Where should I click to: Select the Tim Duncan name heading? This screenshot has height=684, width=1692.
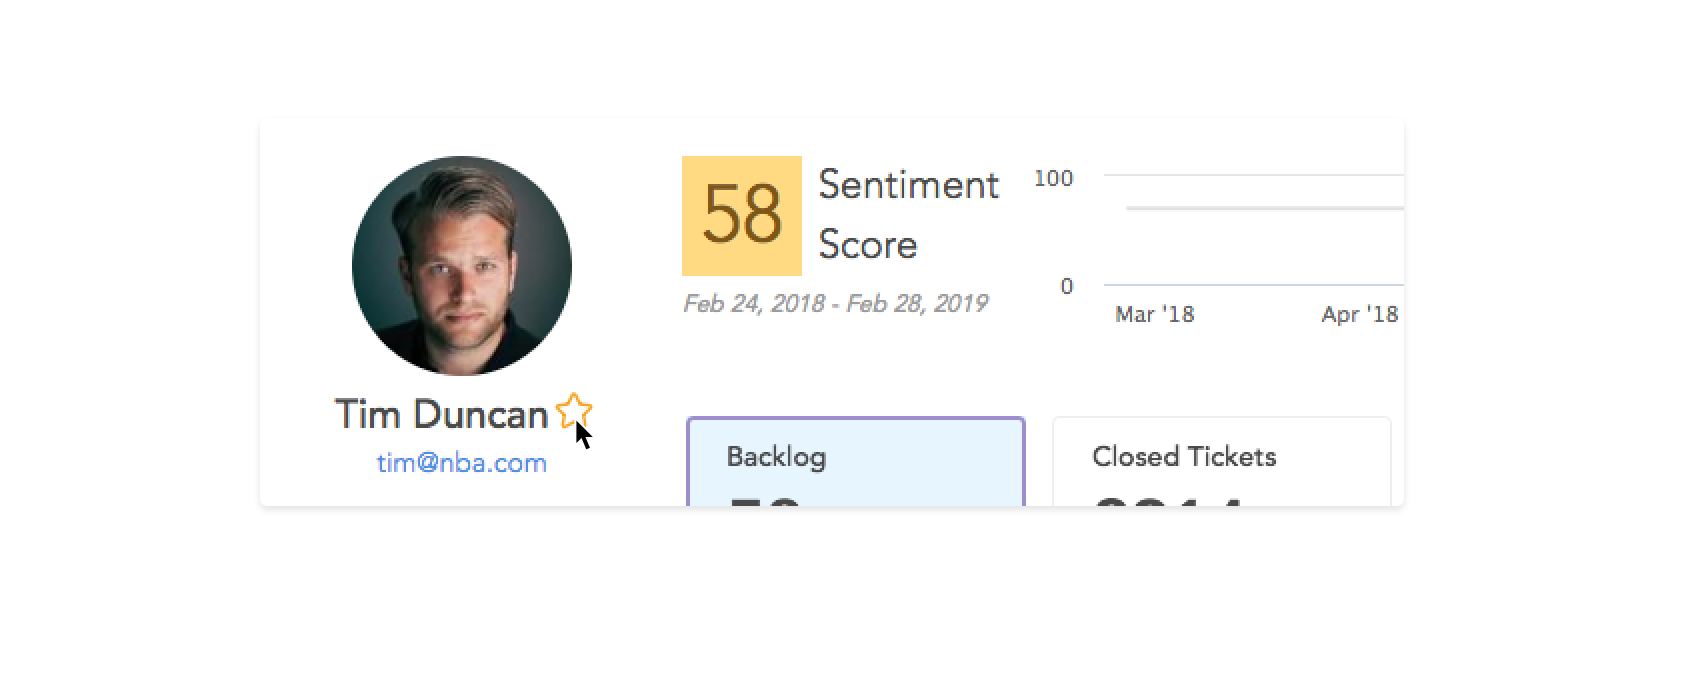tap(441, 414)
